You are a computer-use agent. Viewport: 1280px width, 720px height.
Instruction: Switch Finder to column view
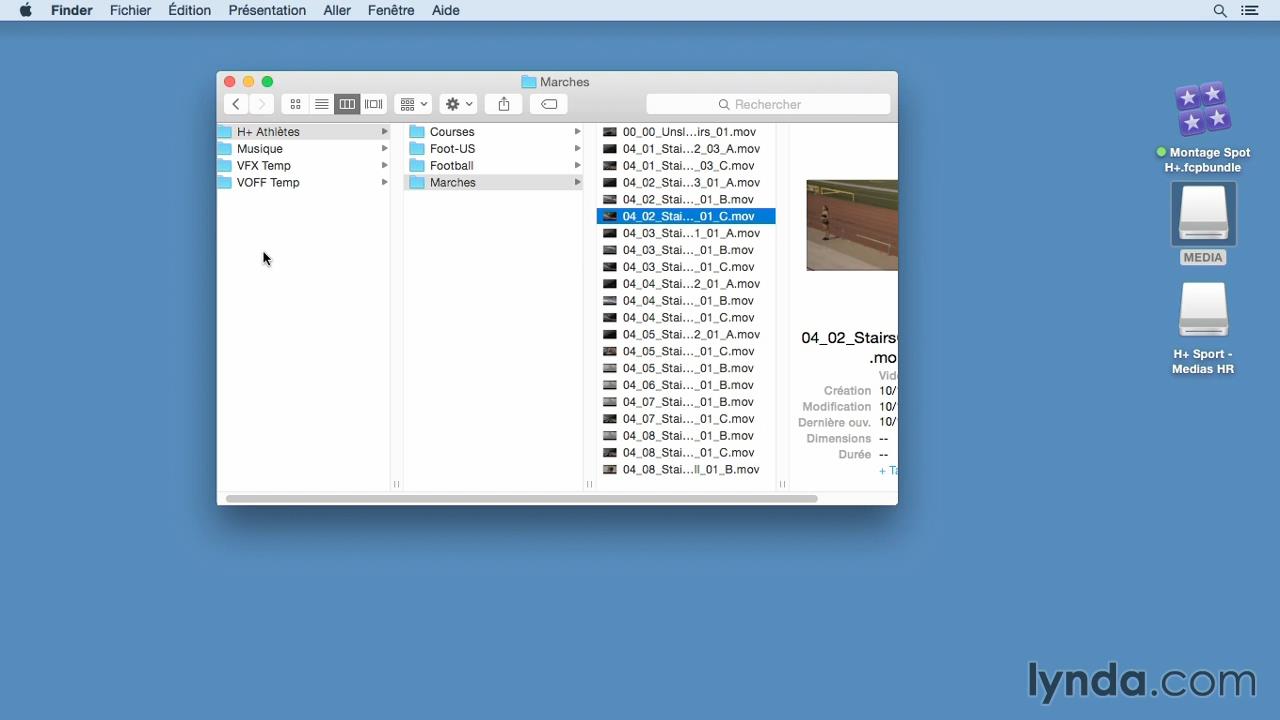347,104
